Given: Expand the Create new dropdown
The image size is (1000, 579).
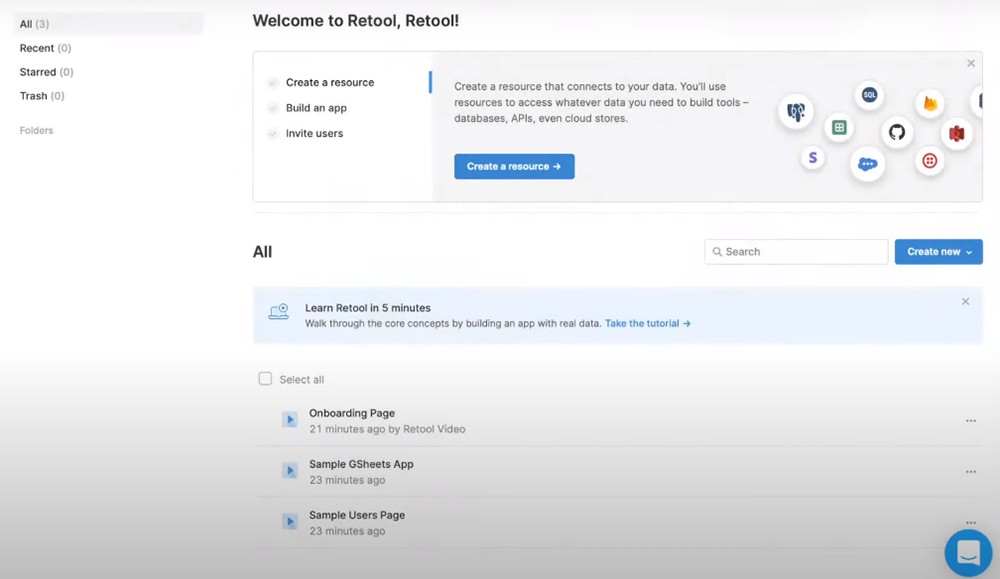Looking at the screenshot, I should (937, 251).
